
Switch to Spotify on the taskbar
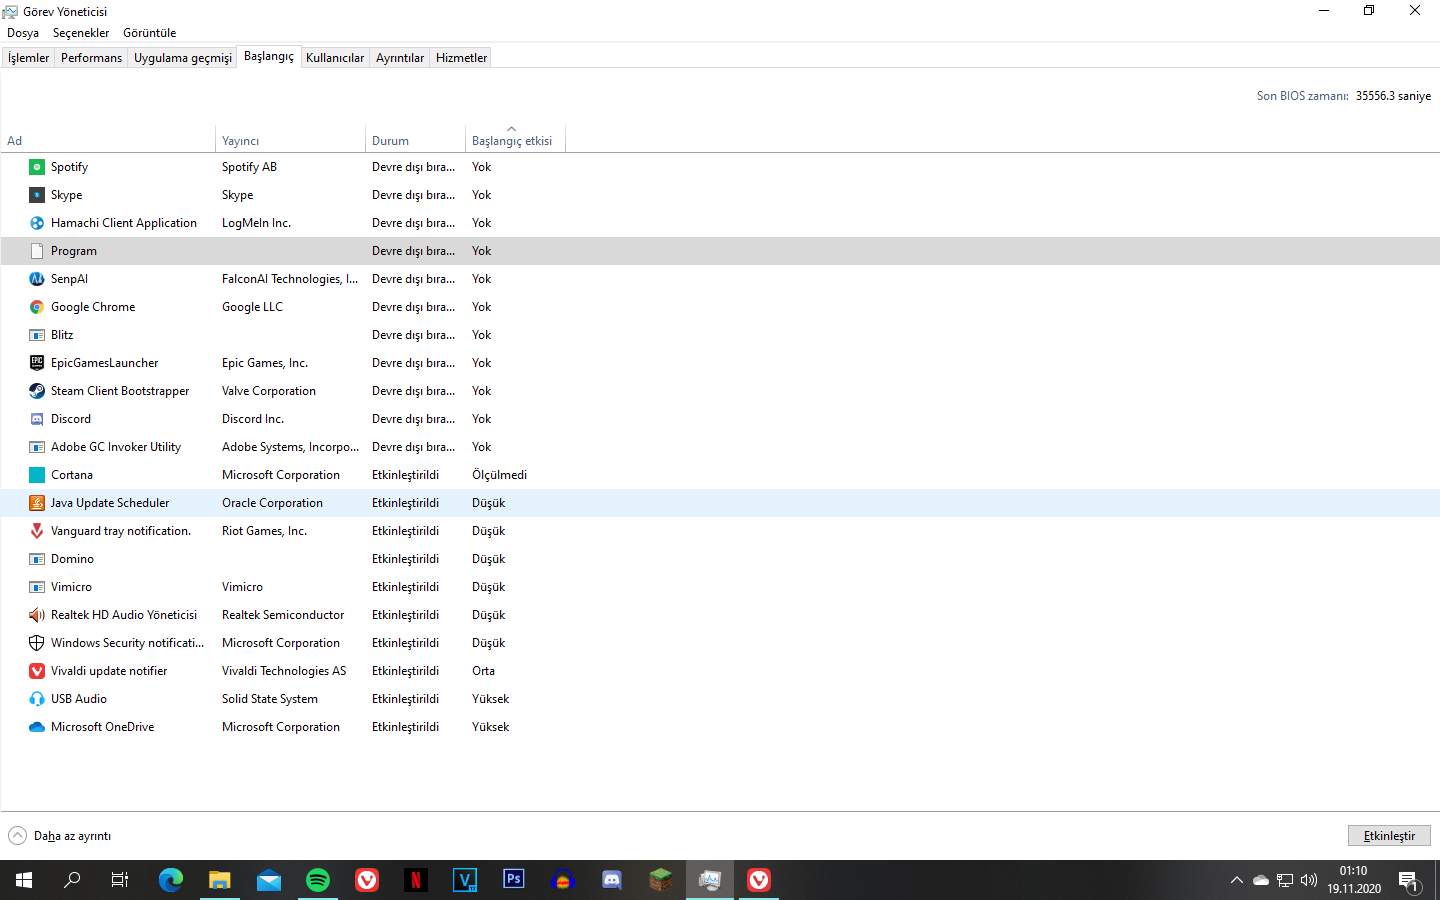coord(318,880)
